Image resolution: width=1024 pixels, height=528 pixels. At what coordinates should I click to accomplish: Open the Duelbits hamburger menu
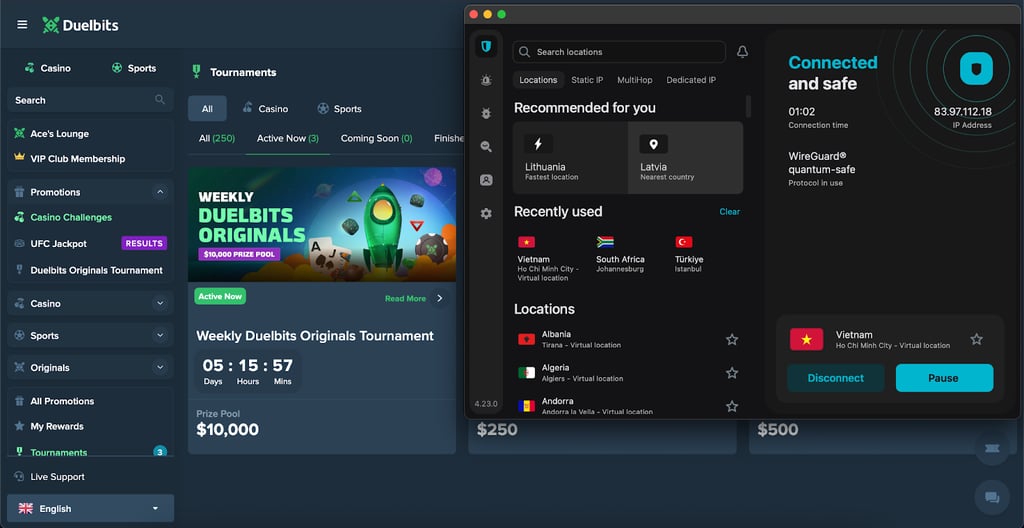tap(22, 25)
